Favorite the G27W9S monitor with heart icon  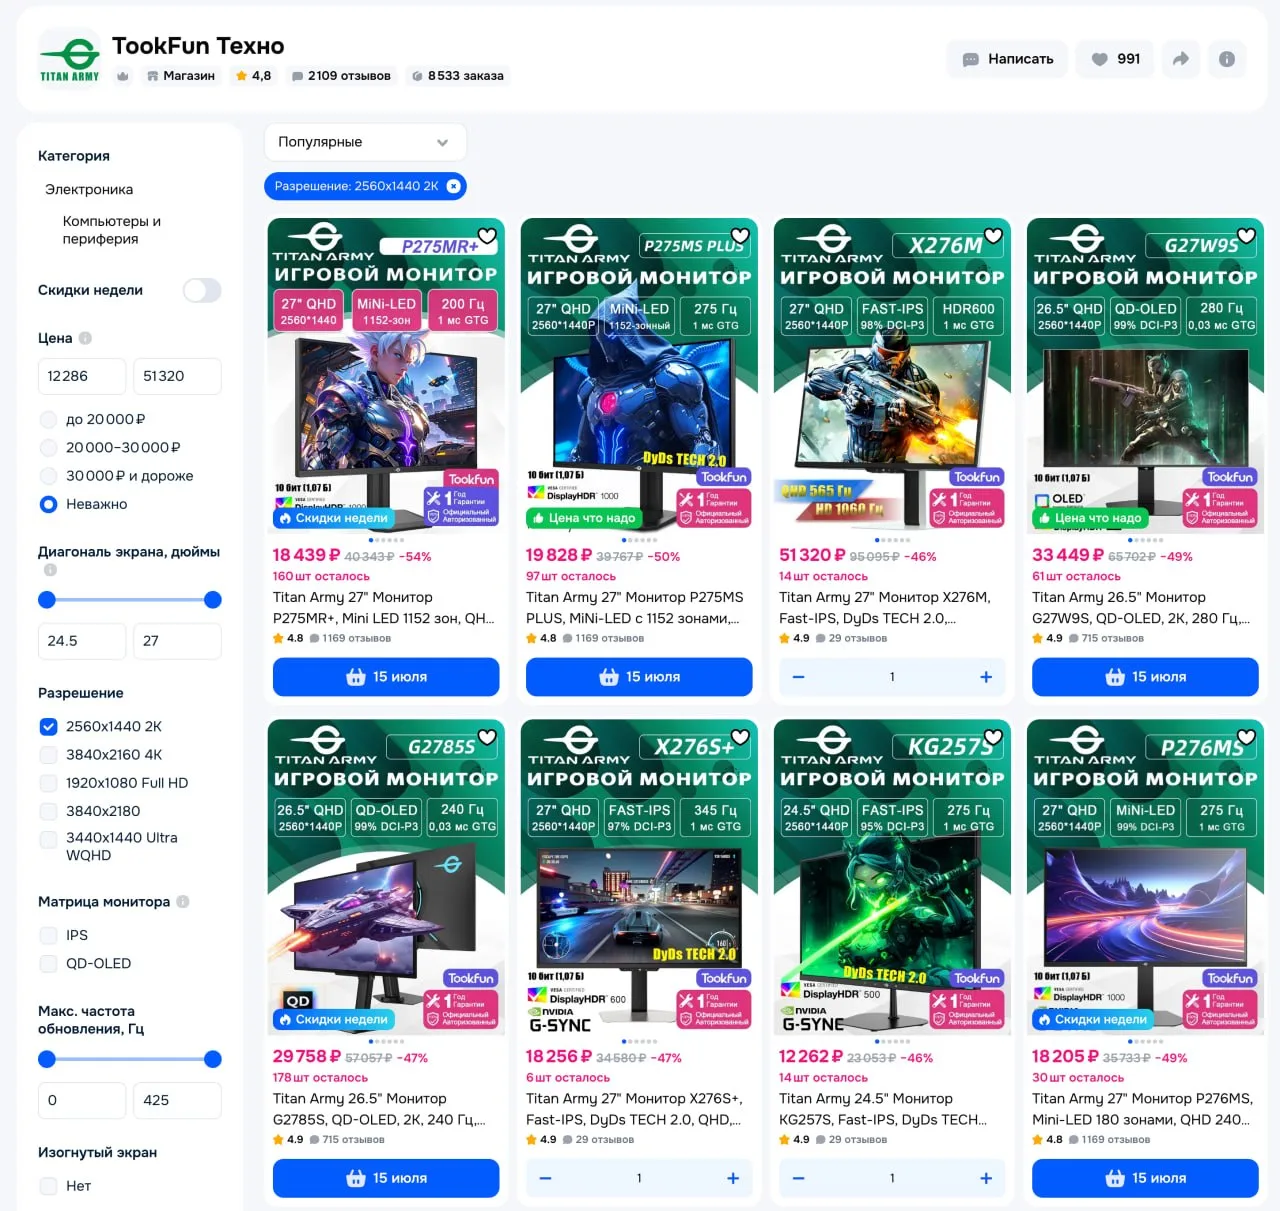1246,236
